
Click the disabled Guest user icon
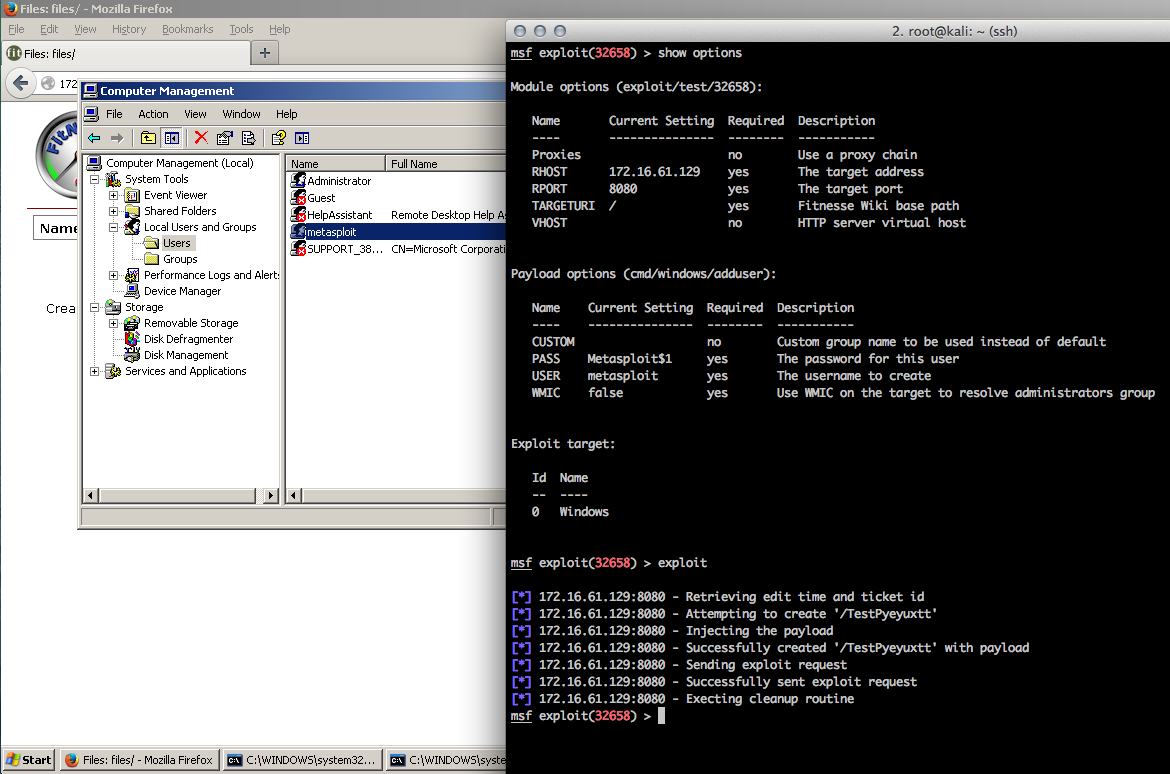tap(298, 198)
